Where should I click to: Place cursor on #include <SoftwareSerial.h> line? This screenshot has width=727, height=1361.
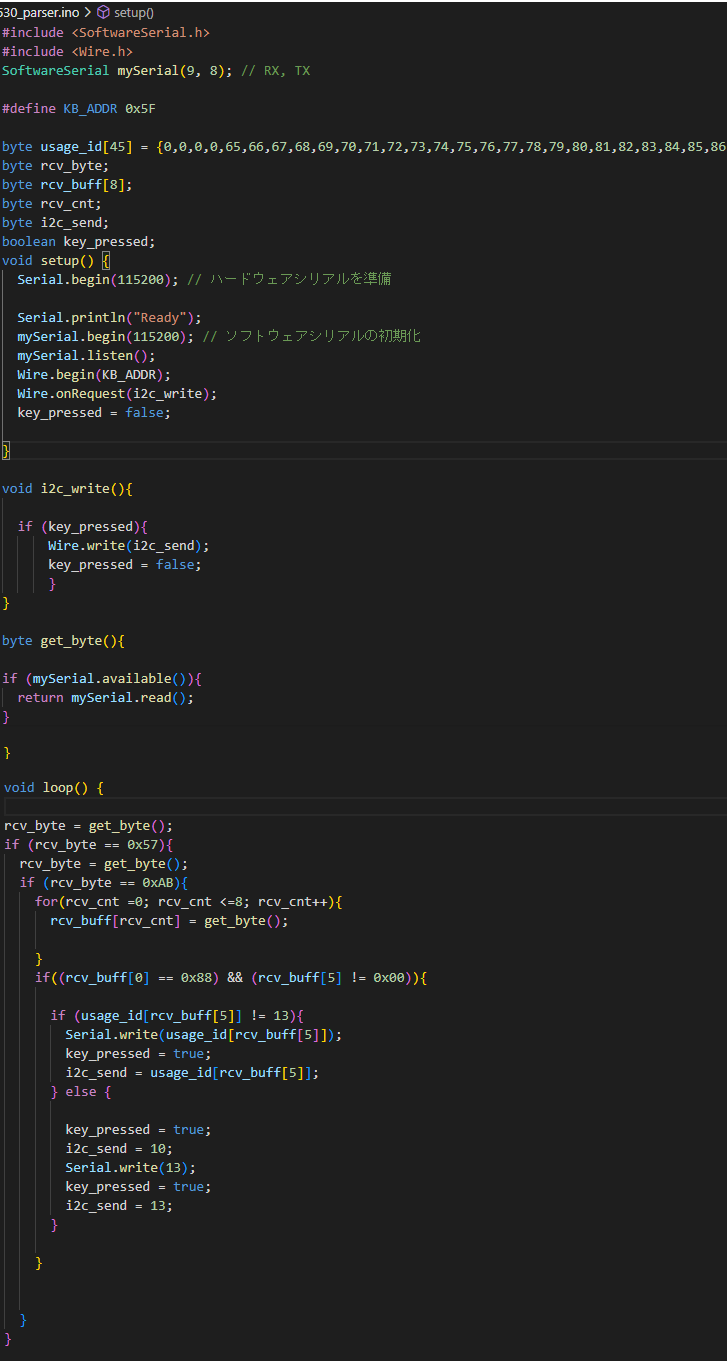pos(105,32)
